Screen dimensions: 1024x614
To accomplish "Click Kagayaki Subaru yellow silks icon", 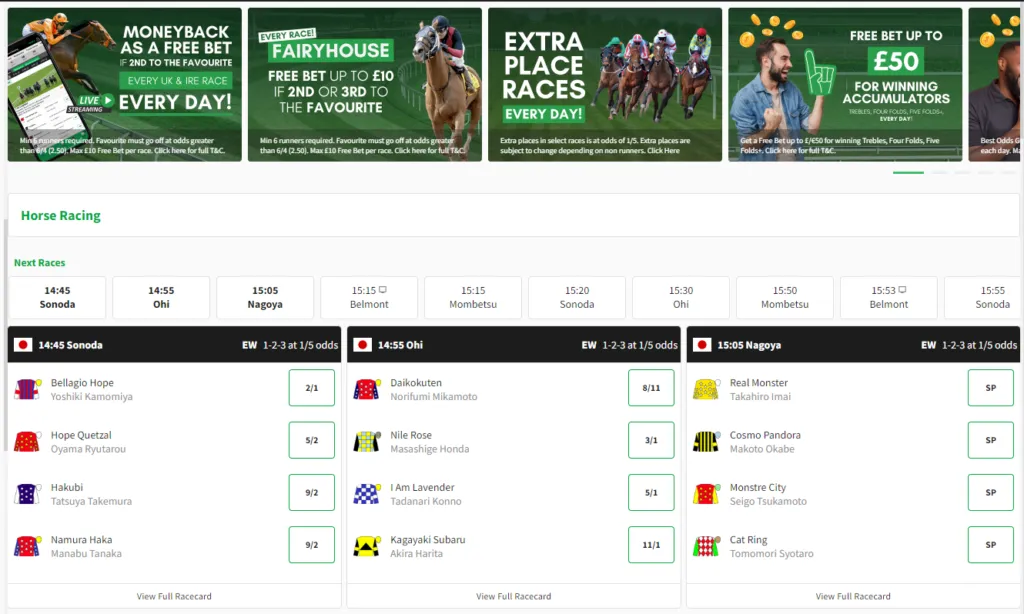I will [x=366, y=546].
